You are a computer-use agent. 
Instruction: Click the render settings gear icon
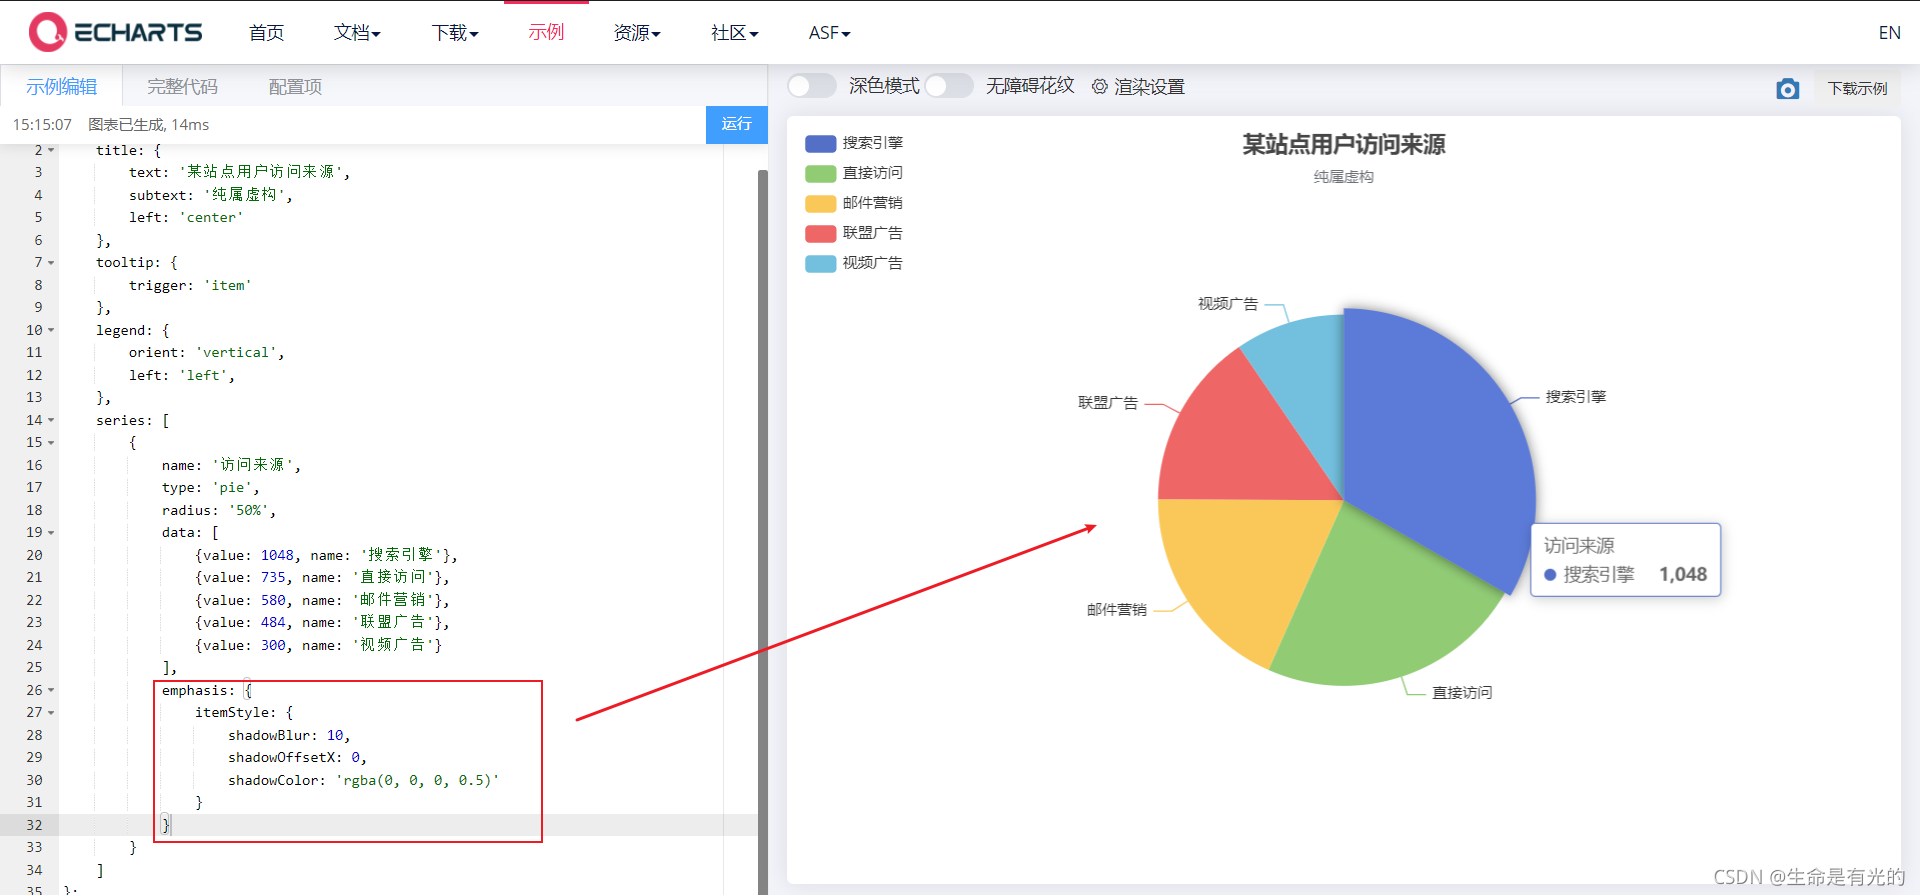1099,87
